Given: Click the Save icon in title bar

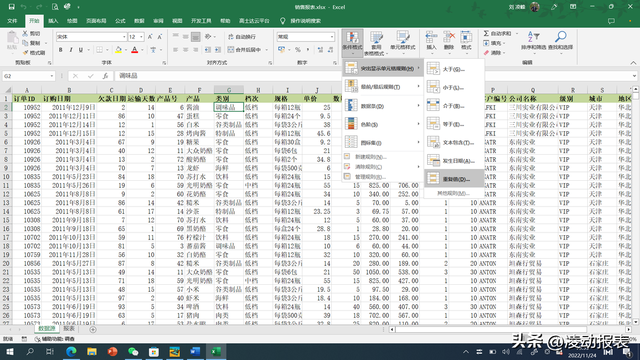Looking at the screenshot, I should [x=11, y=7].
